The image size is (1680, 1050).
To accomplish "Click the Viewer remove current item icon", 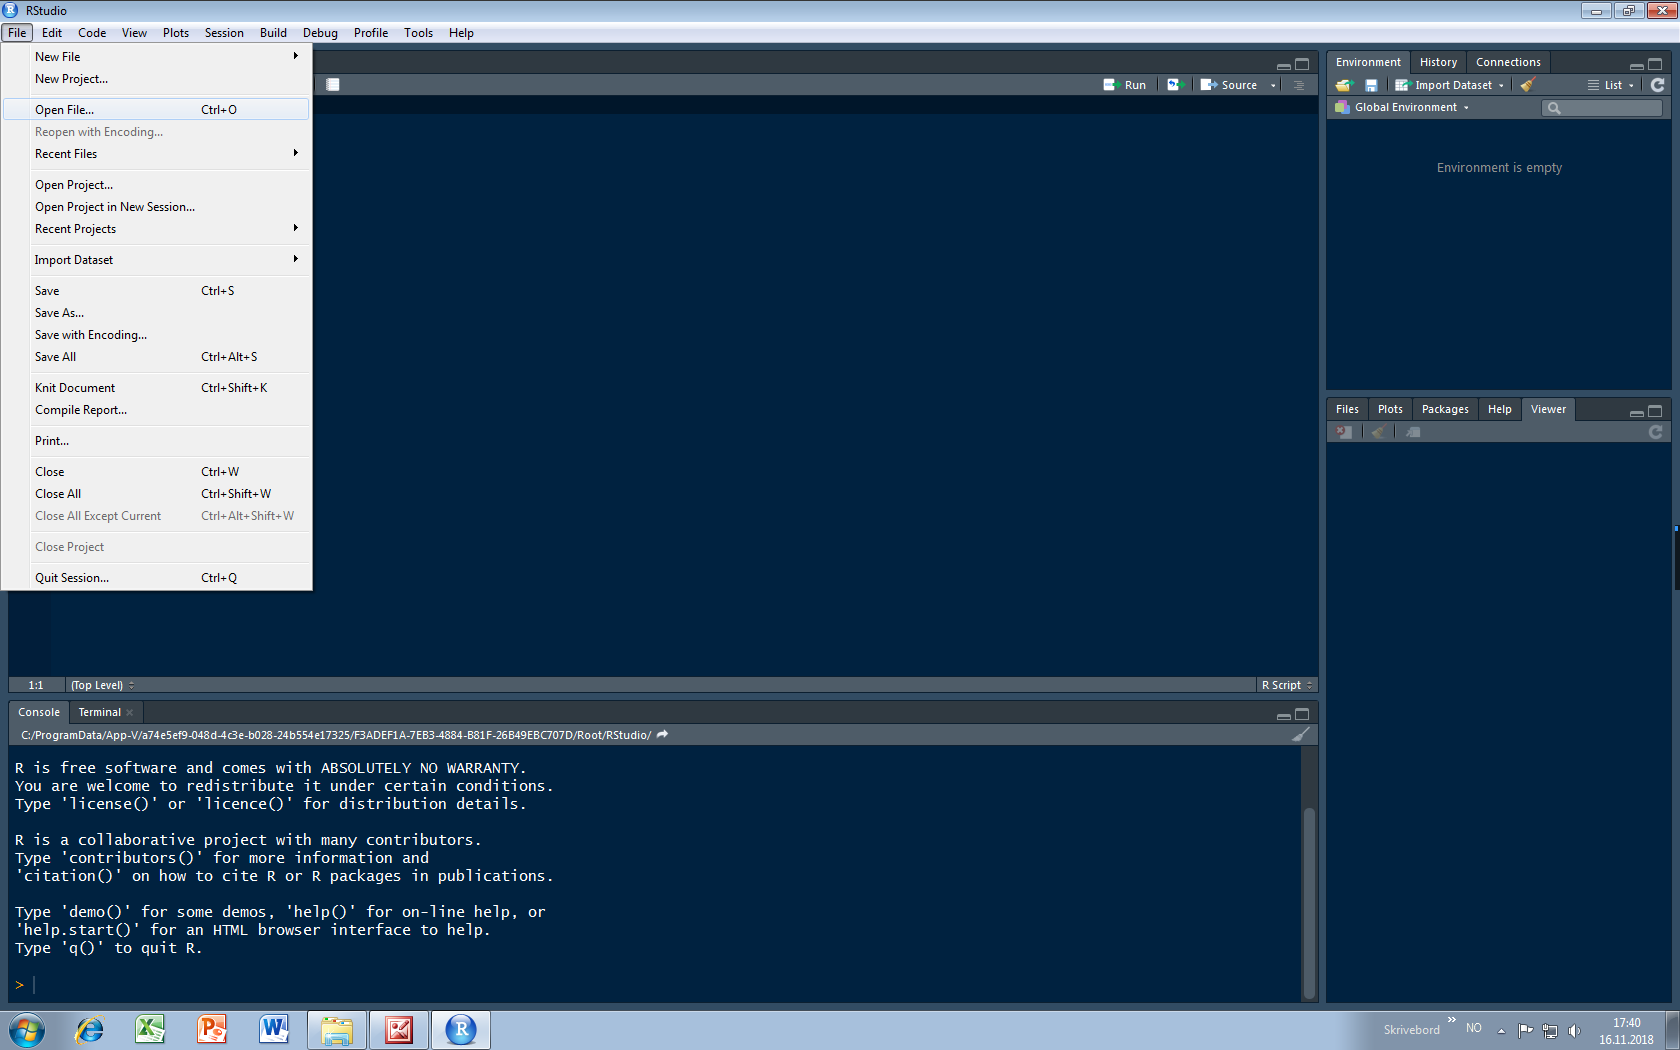I will (1344, 432).
